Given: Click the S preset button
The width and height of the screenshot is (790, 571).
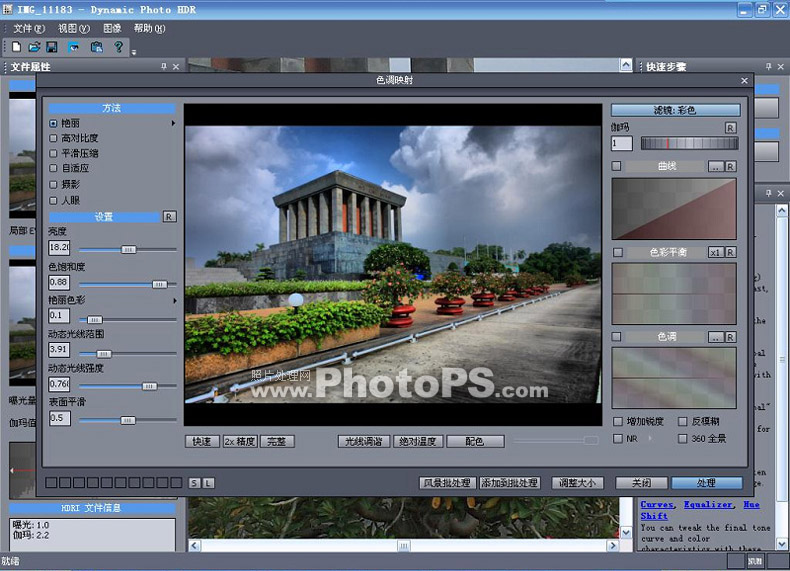Looking at the screenshot, I should tap(194, 483).
